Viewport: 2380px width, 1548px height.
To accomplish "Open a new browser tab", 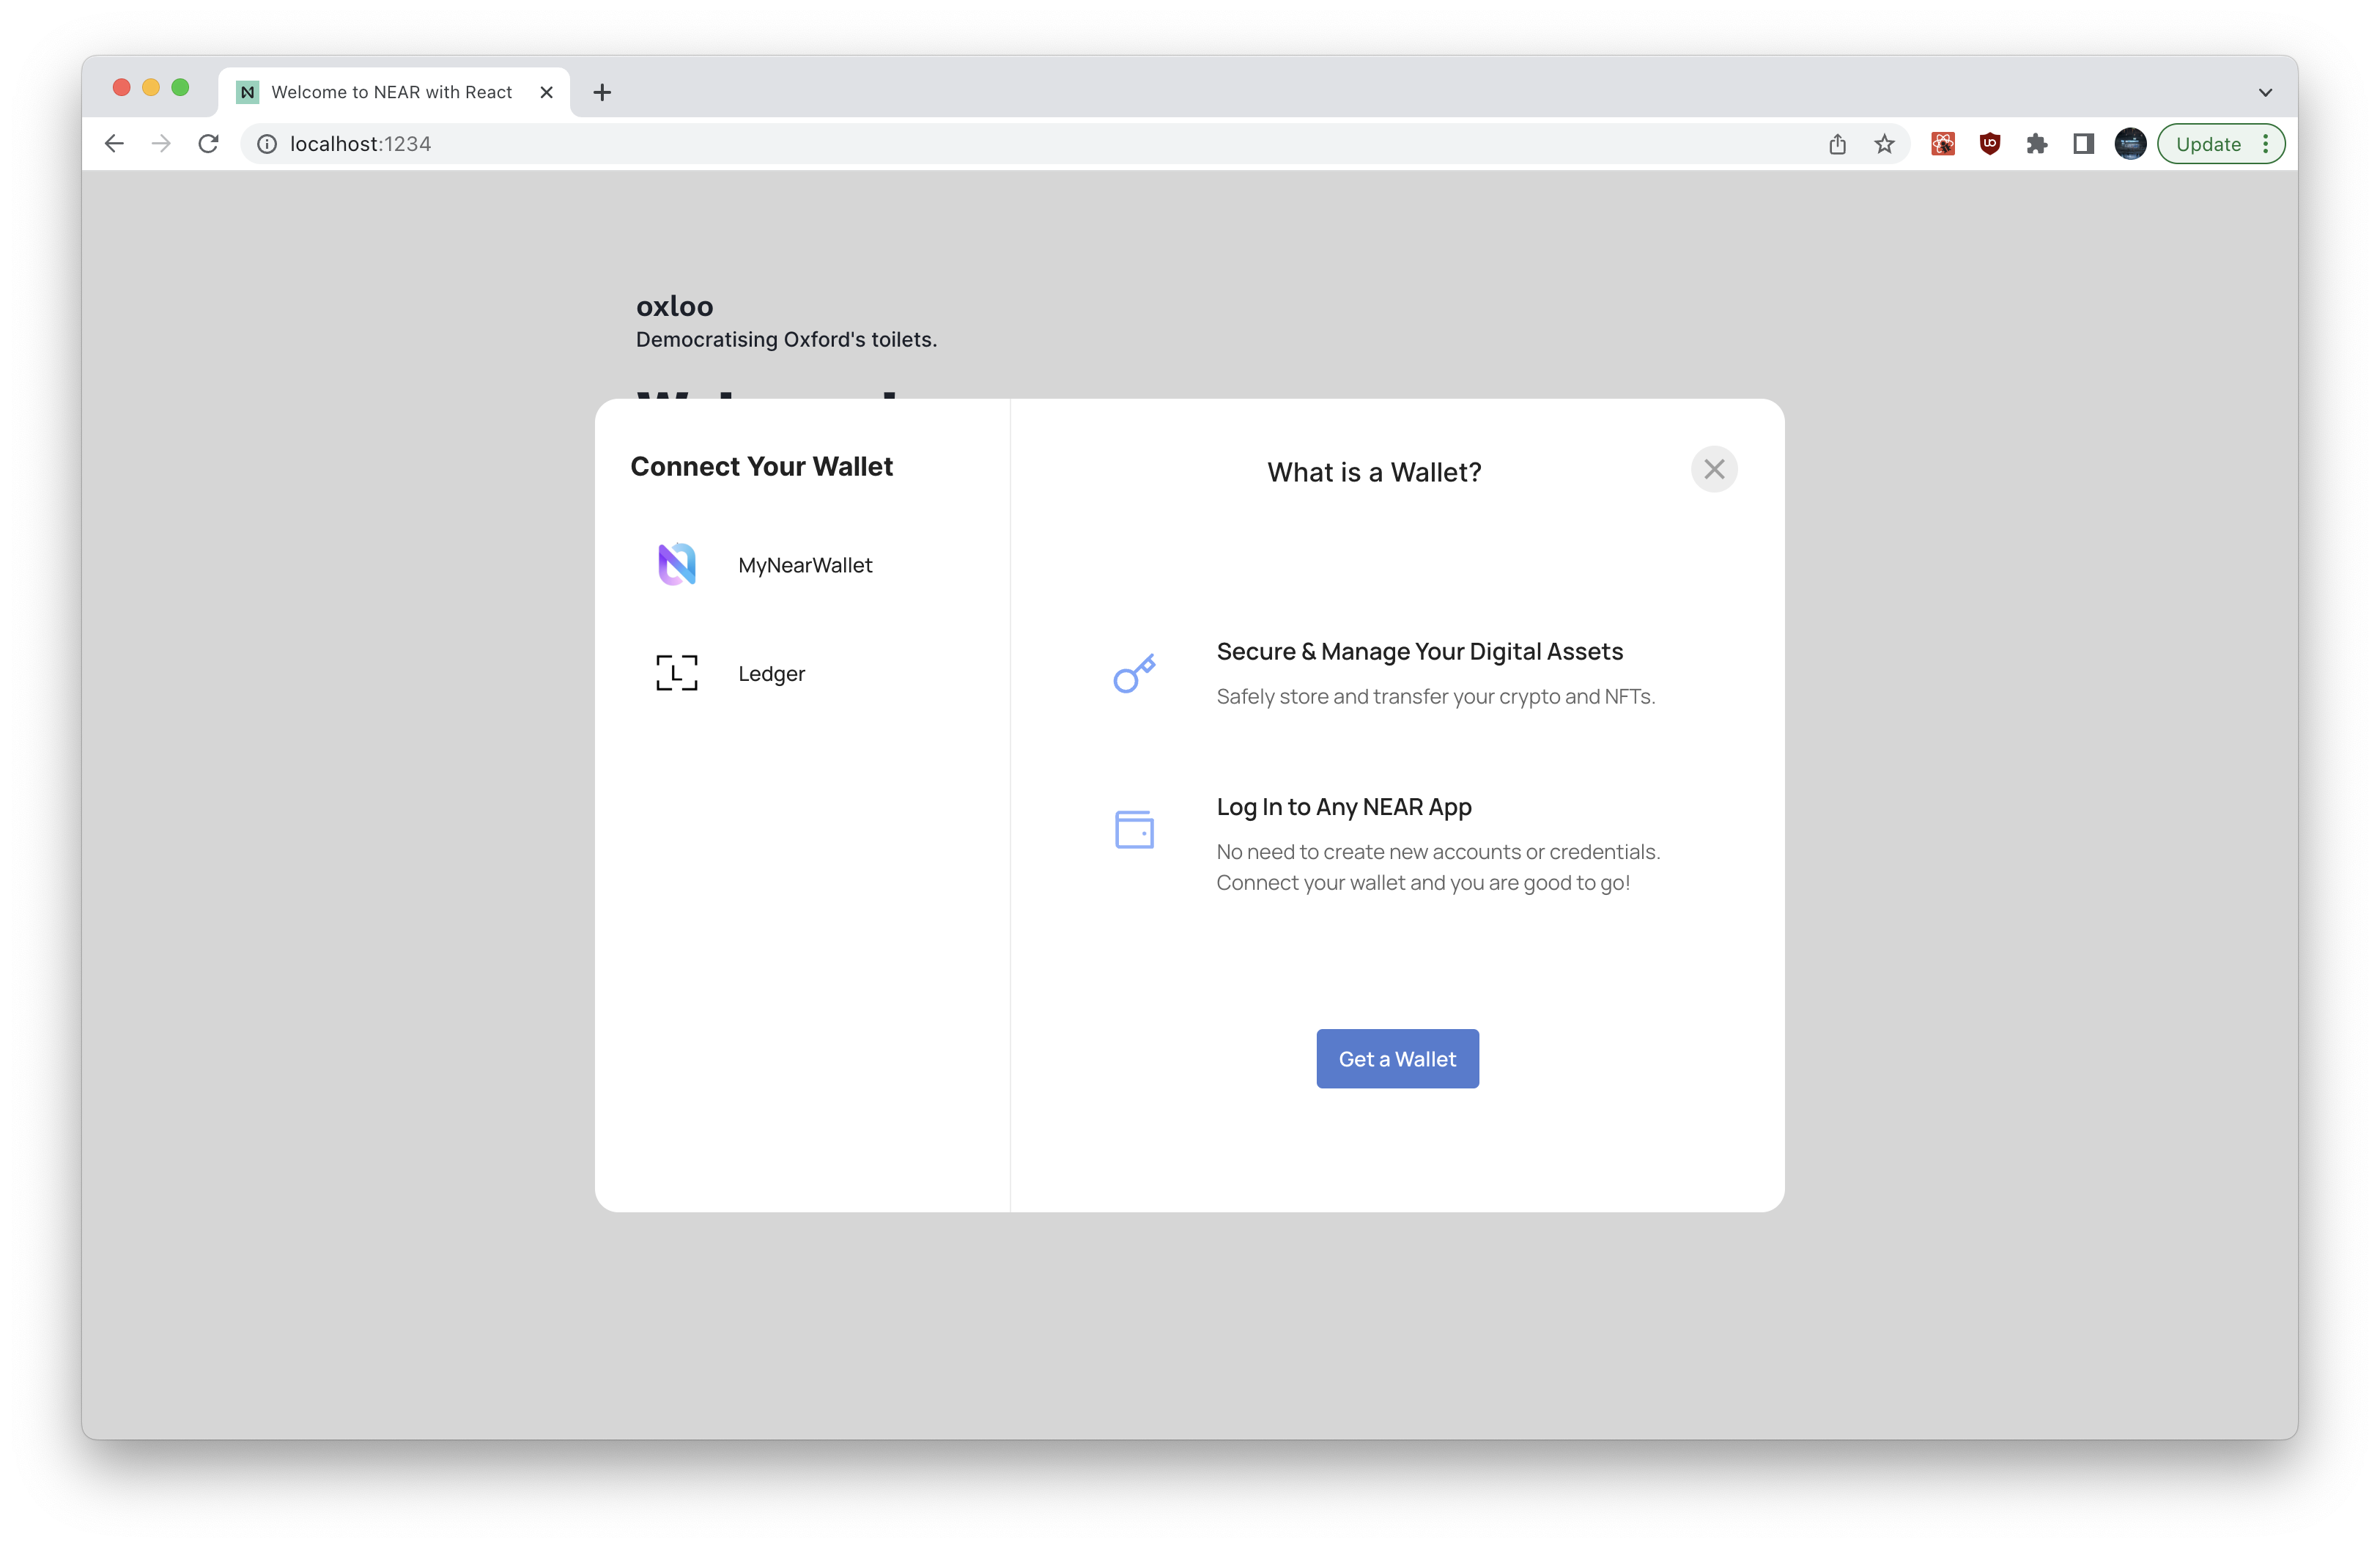I will (602, 92).
